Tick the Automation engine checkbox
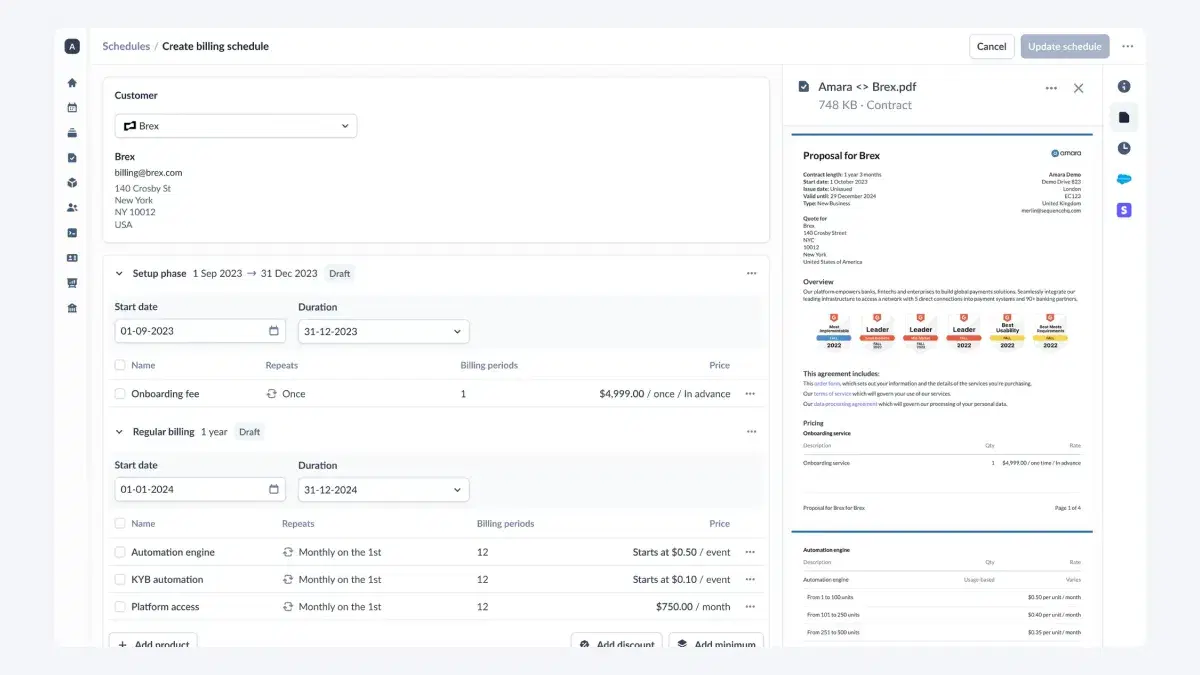1200x675 pixels. [120, 552]
